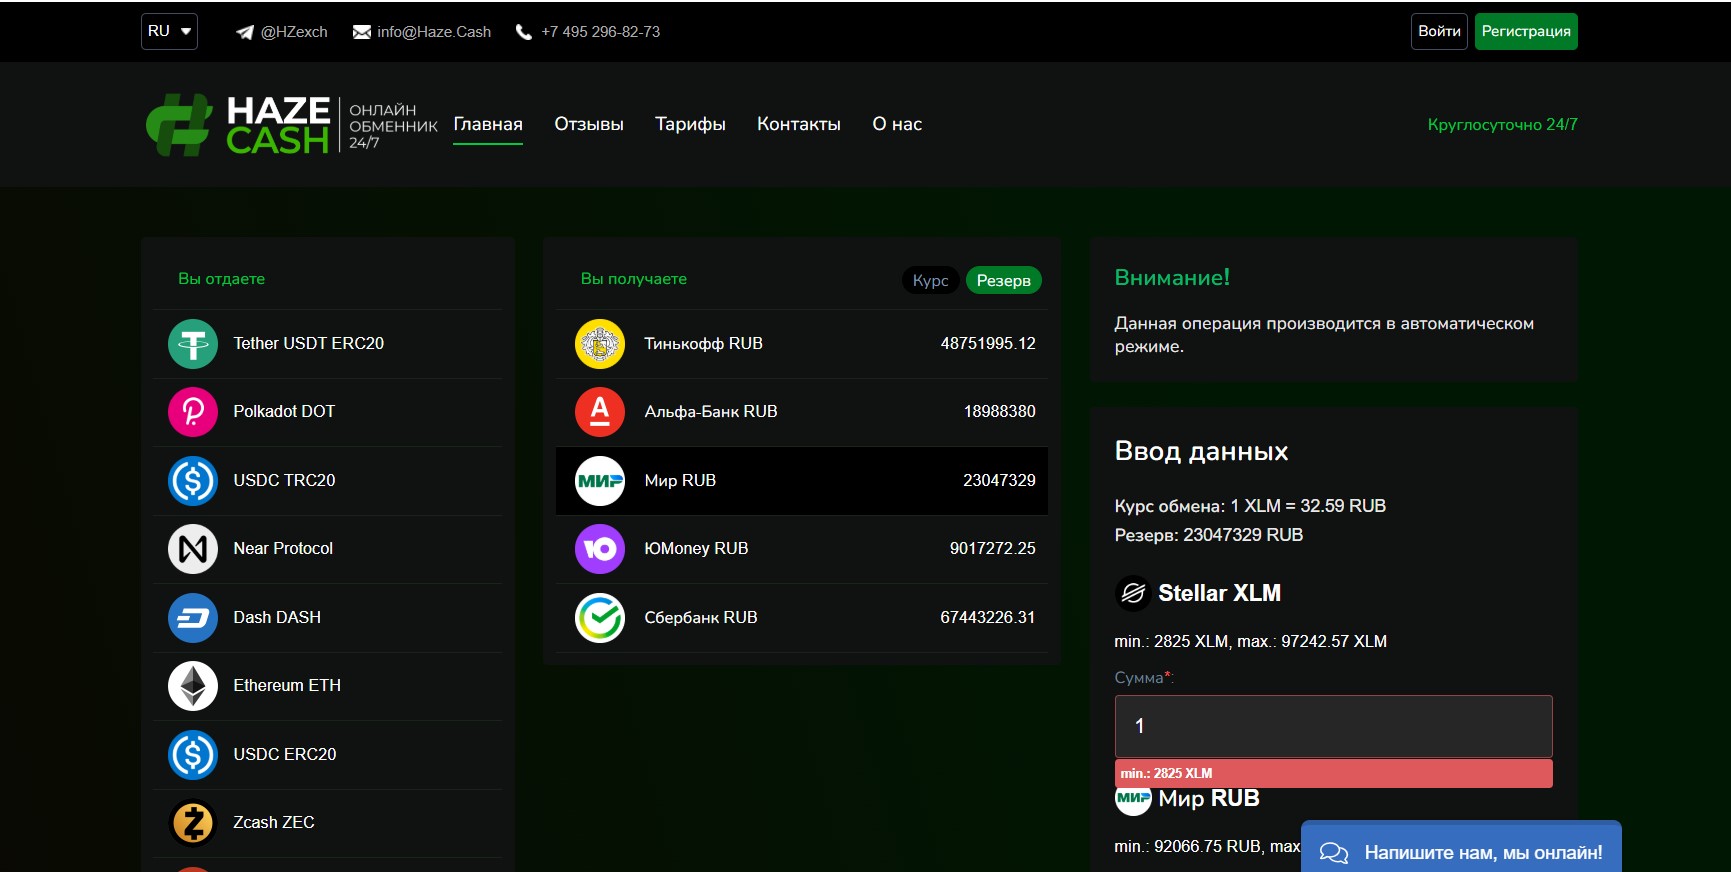
Task: Click the reserve value 48751995.12
Action: tap(988, 344)
